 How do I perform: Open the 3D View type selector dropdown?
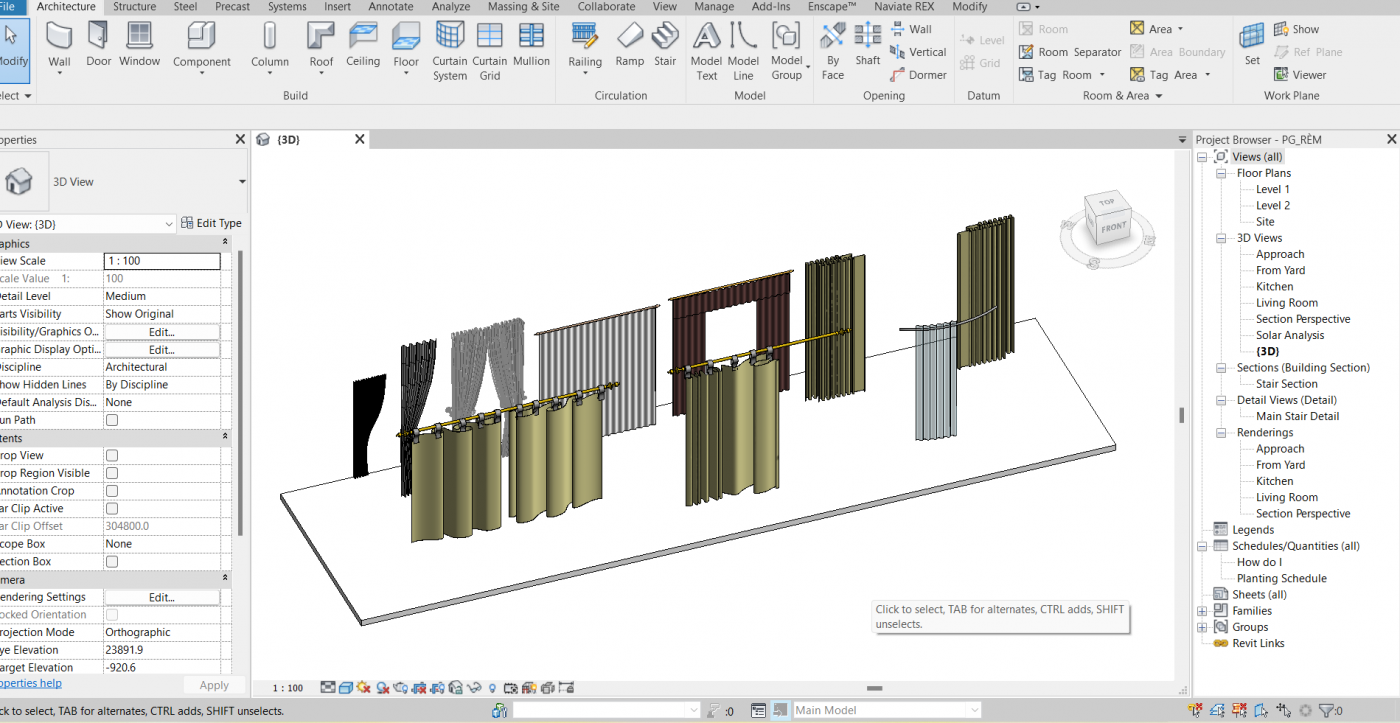click(242, 182)
